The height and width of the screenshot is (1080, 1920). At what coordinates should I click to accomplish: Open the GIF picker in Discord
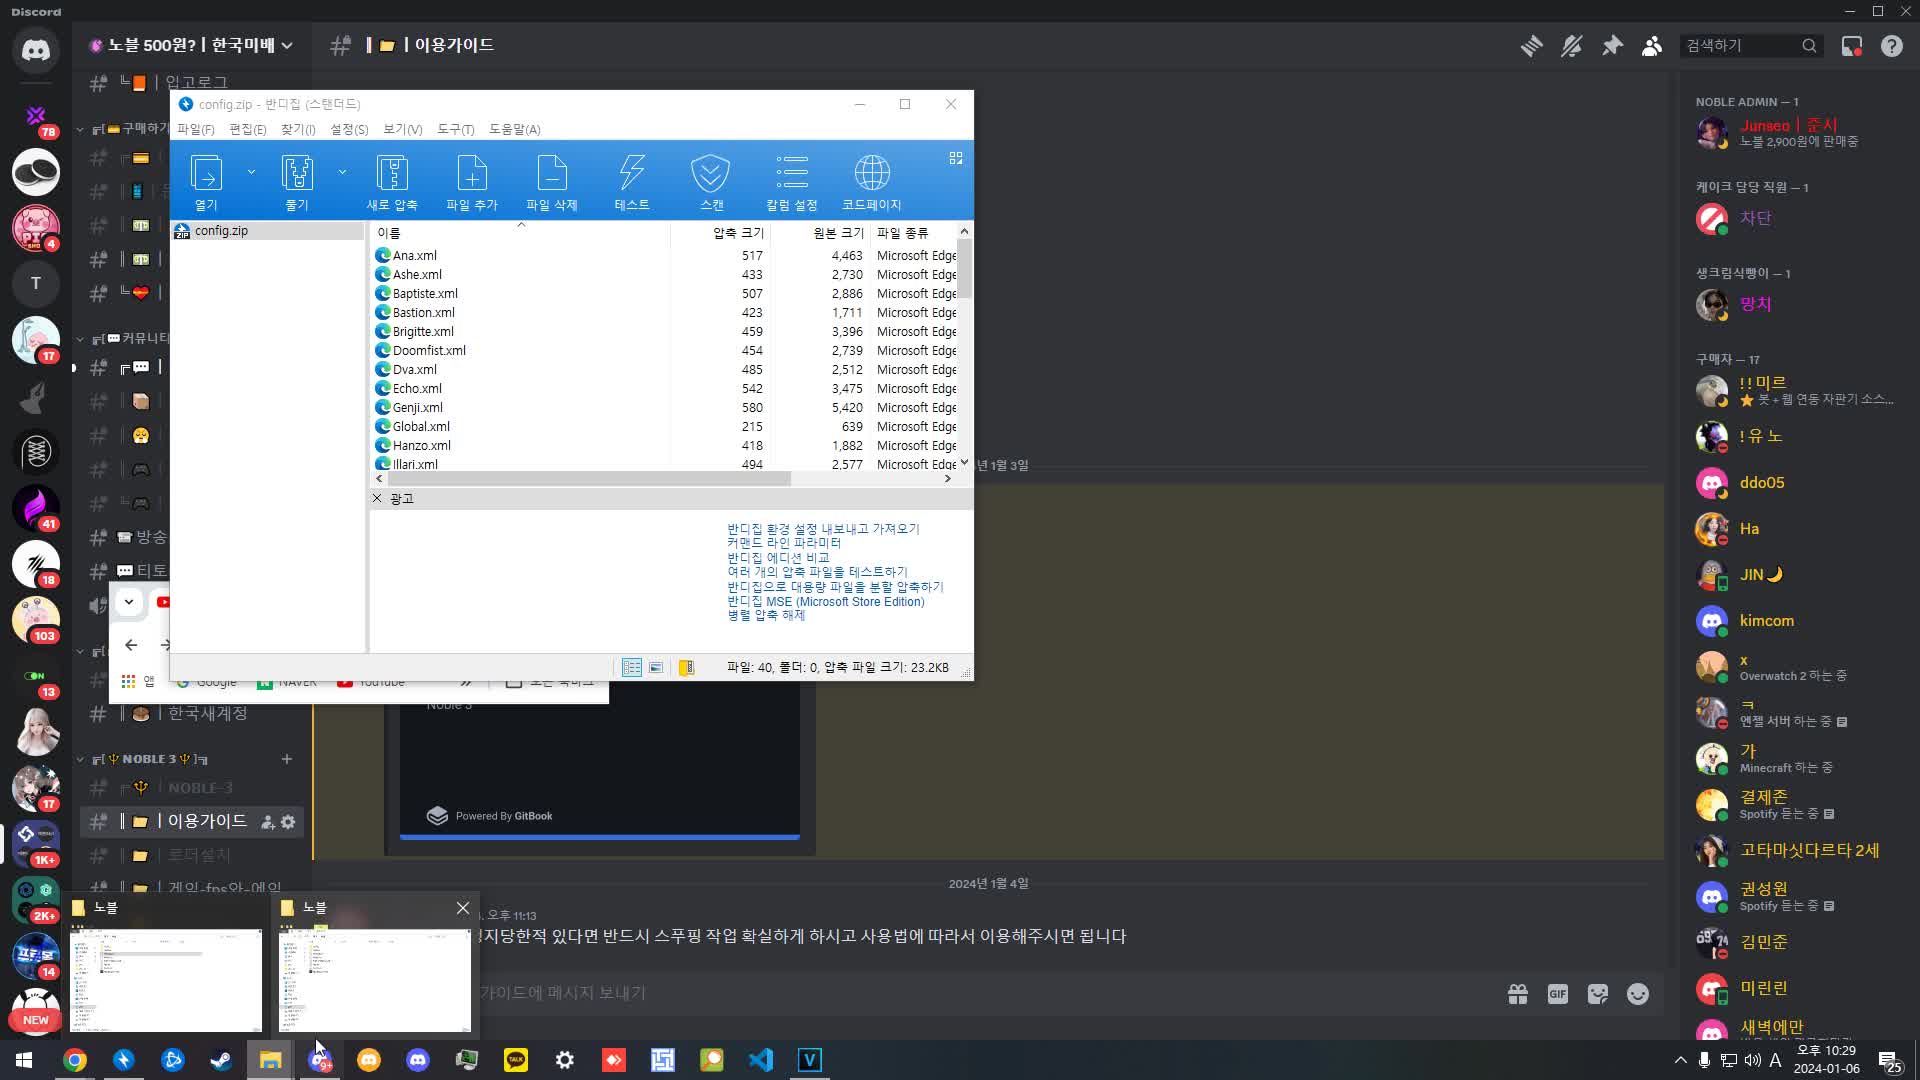click(x=1557, y=993)
